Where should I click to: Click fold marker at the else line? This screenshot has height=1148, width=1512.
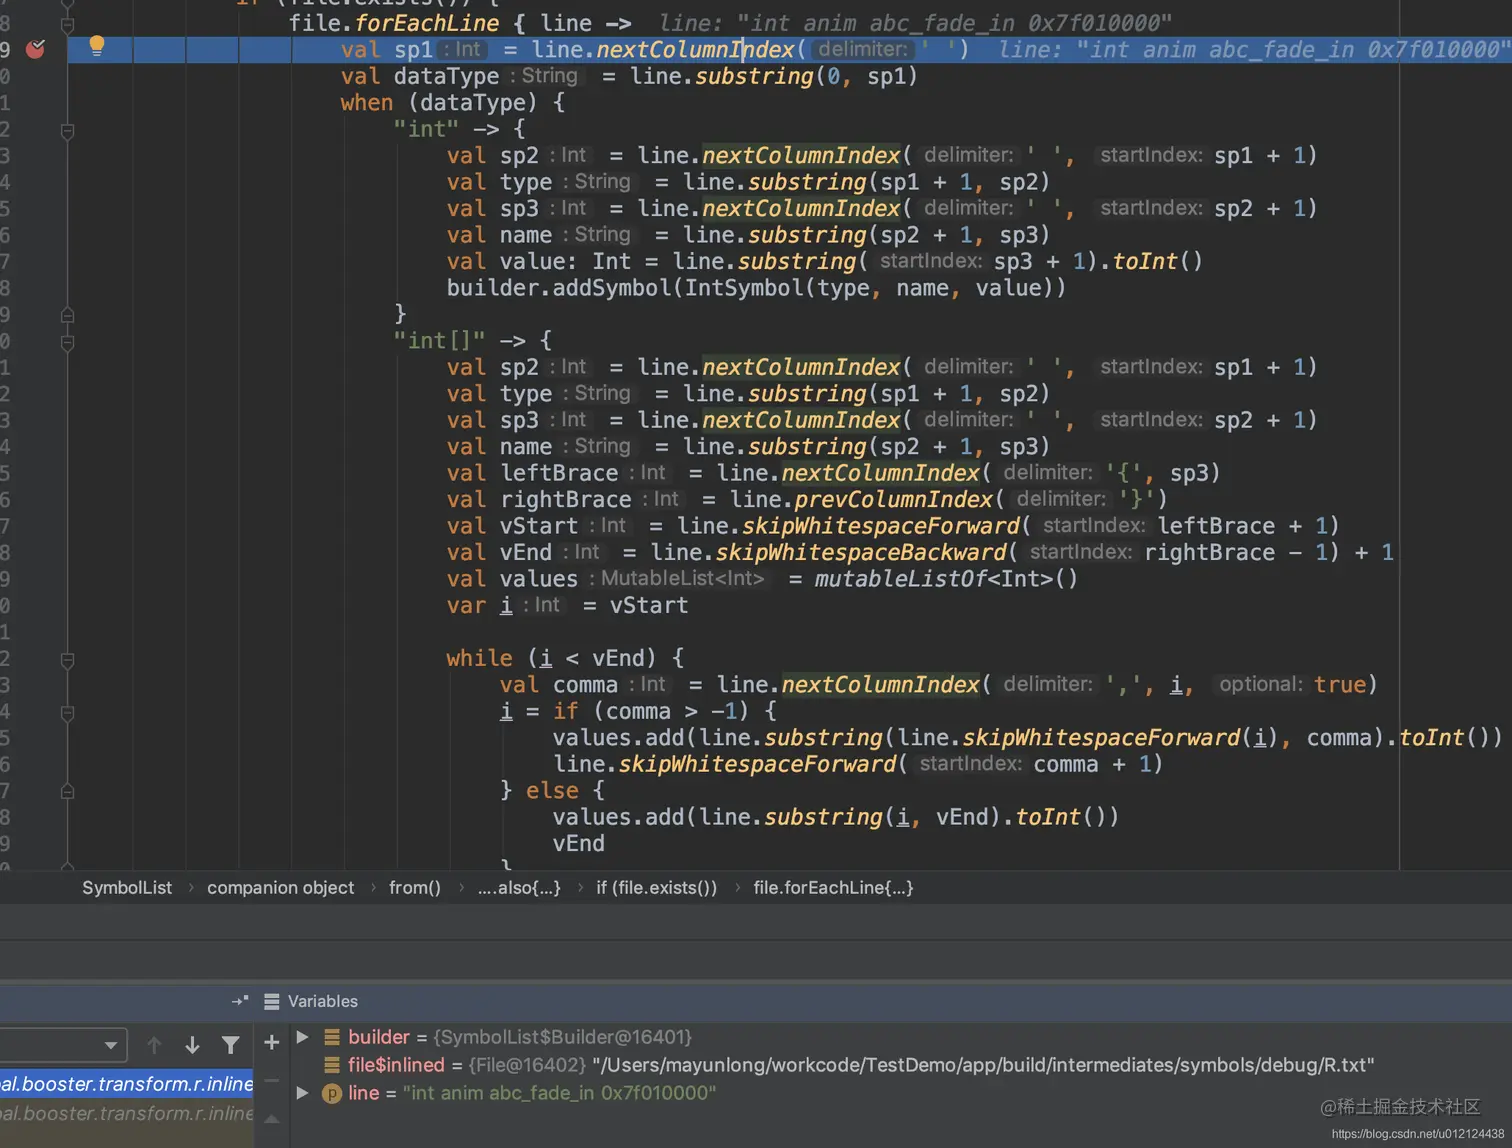(x=67, y=792)
